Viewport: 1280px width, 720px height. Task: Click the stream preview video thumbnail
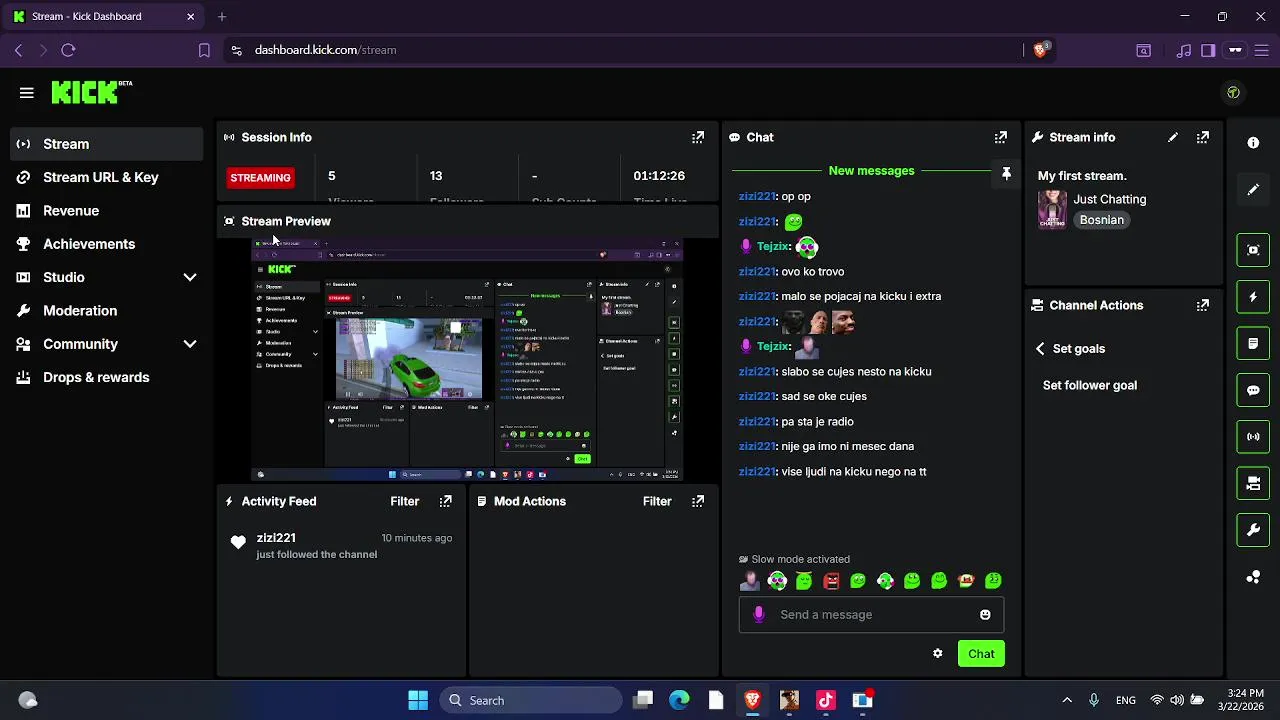[x=467, y=360]
